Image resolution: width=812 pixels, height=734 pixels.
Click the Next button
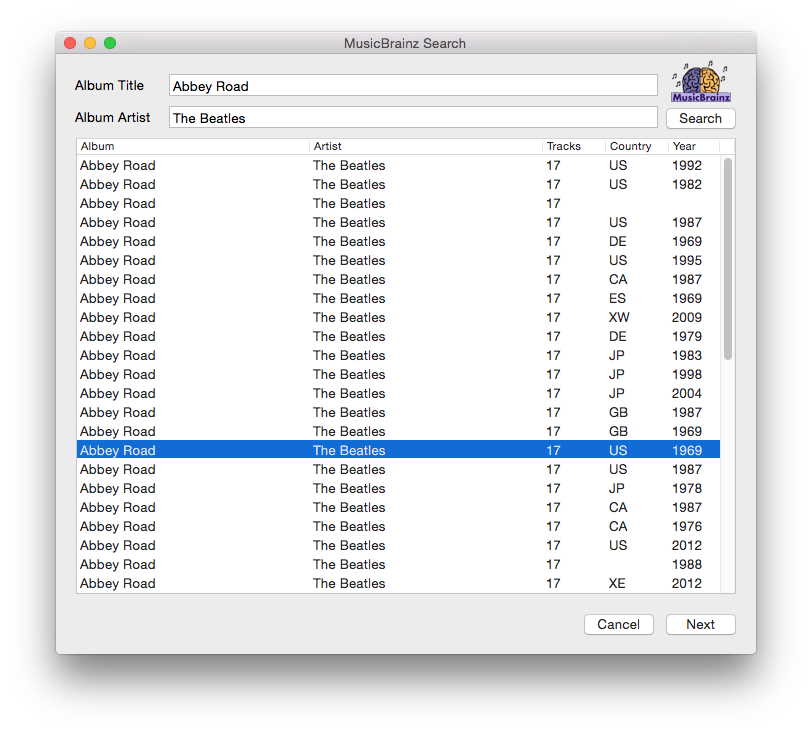700,624
